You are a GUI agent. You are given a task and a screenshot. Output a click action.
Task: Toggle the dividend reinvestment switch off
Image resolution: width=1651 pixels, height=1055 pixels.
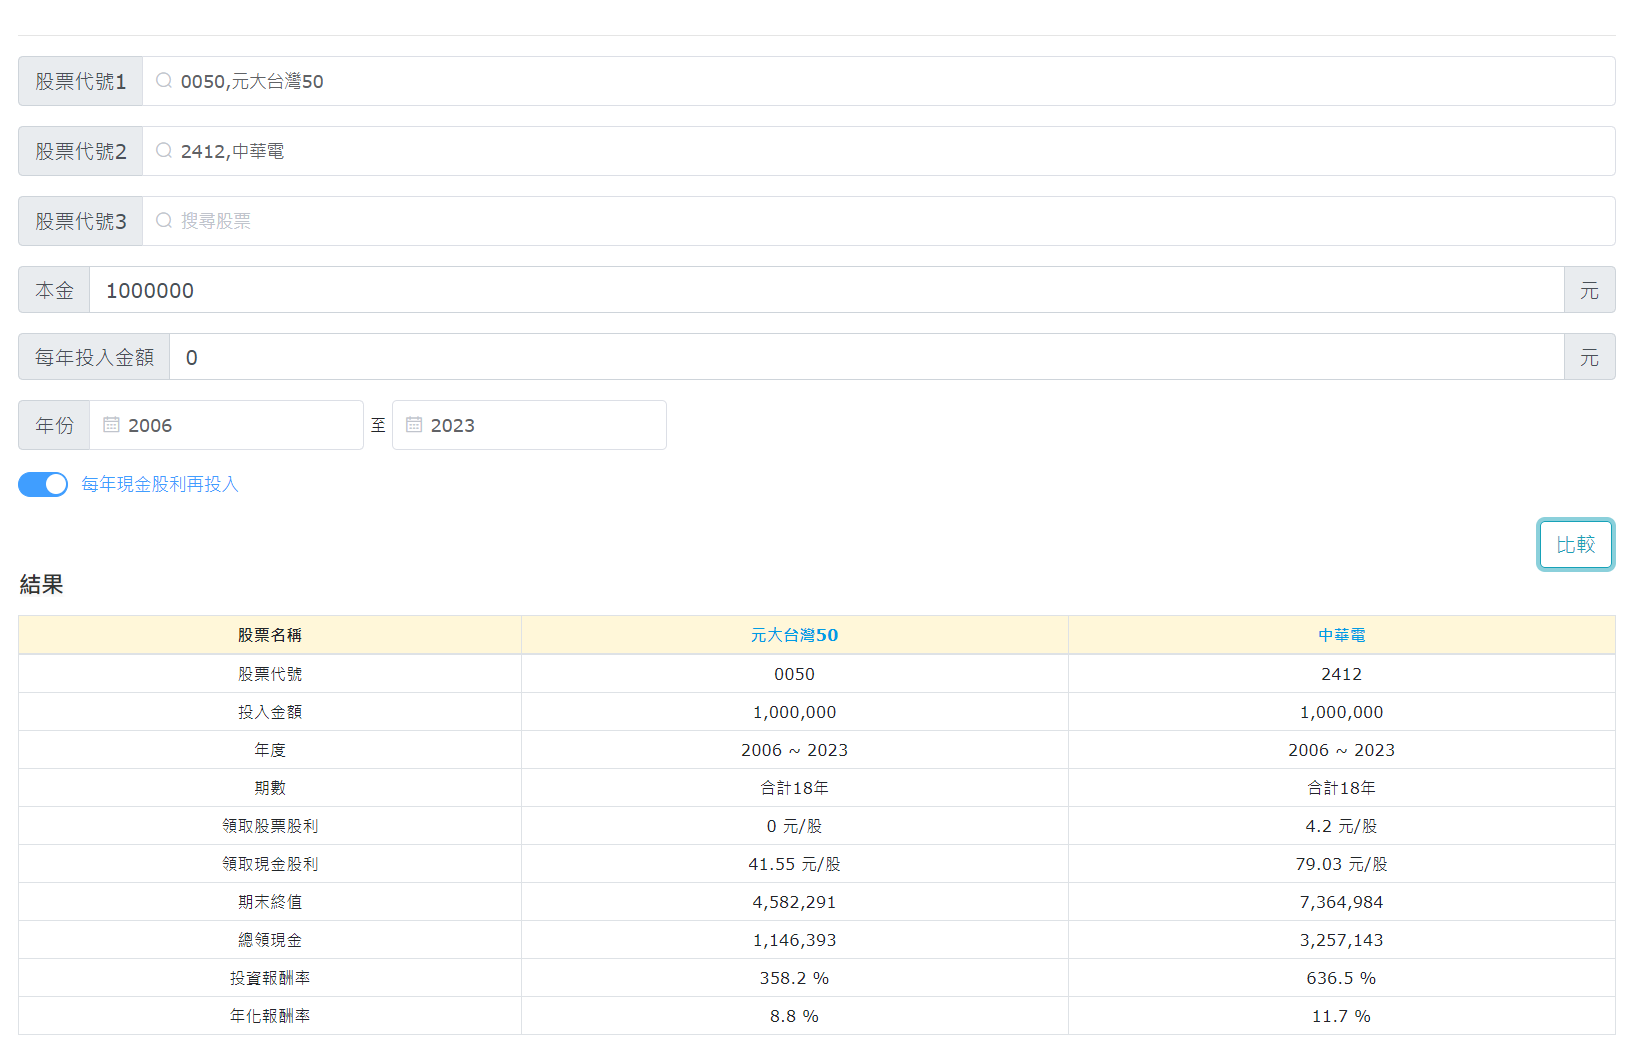point(43,484)
